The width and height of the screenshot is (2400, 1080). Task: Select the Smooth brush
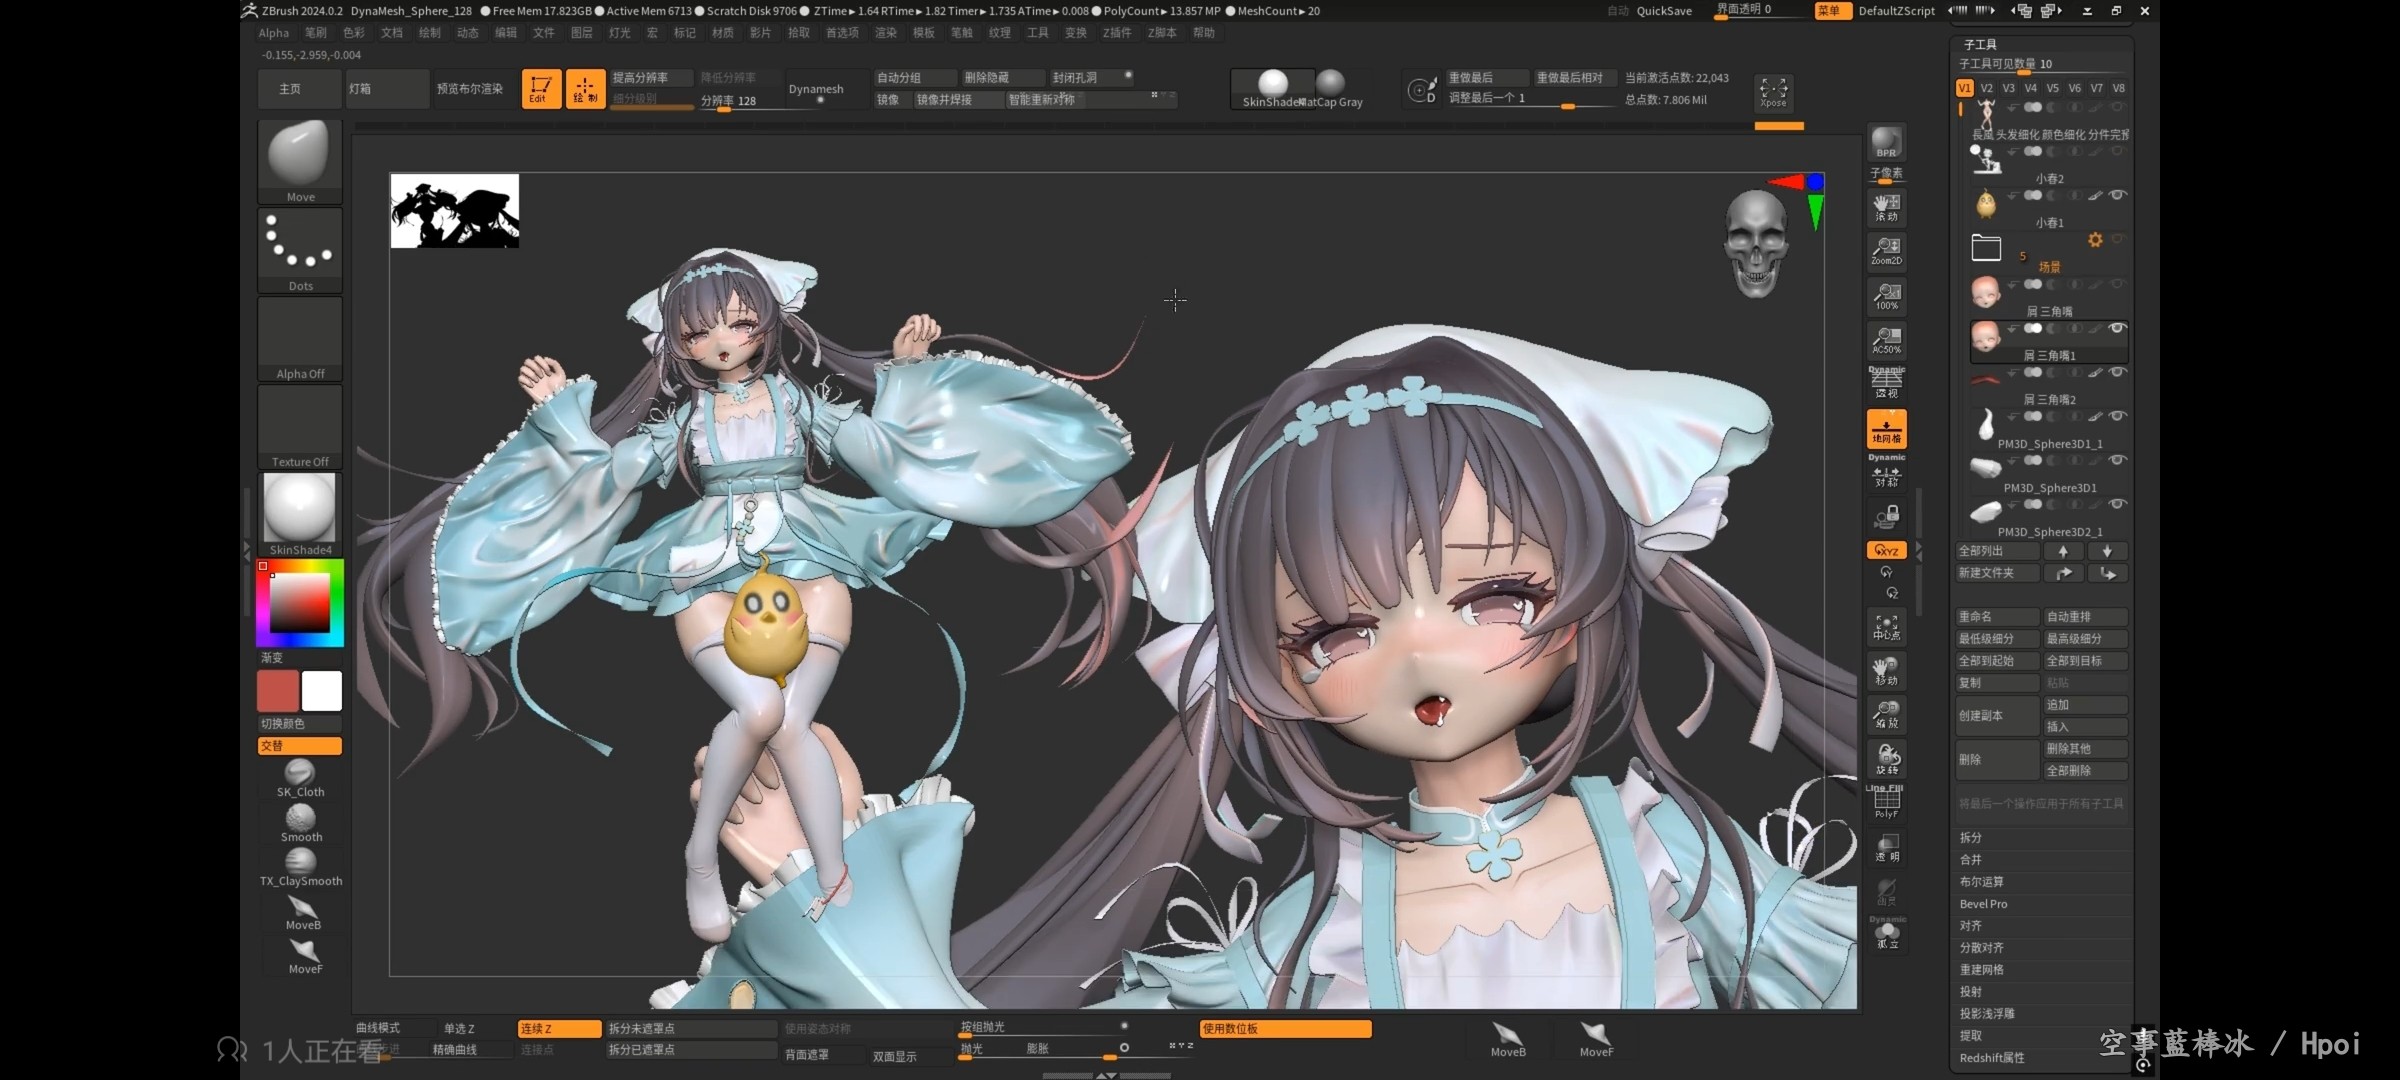pos(300,823)
